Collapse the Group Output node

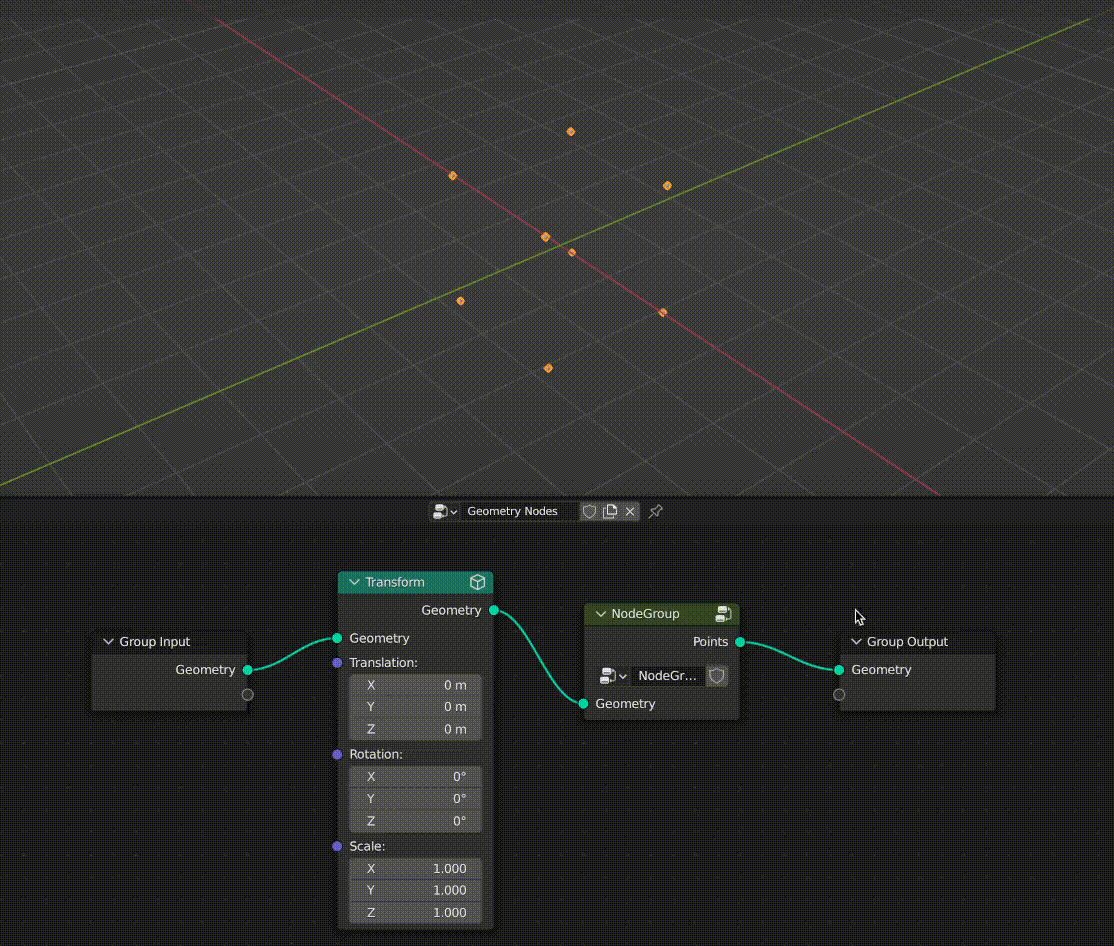(x=856, y=642)
